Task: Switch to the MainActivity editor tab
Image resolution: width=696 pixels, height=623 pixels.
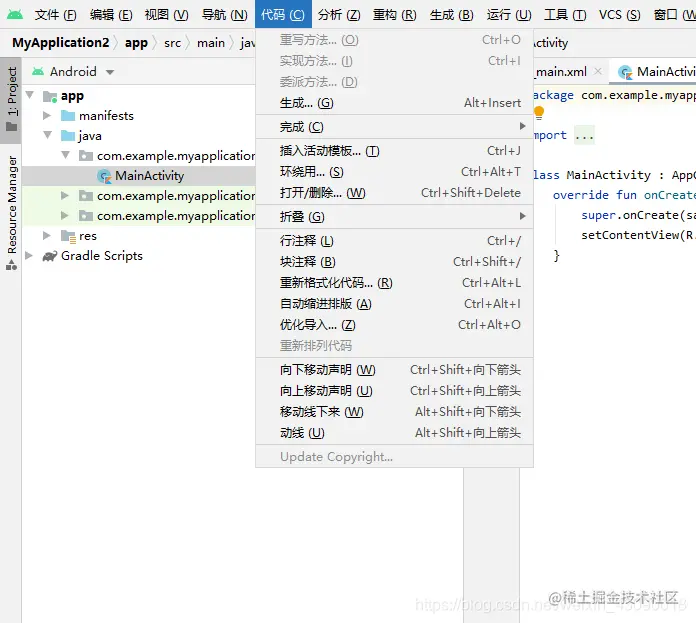Action: tap(652, 71)
